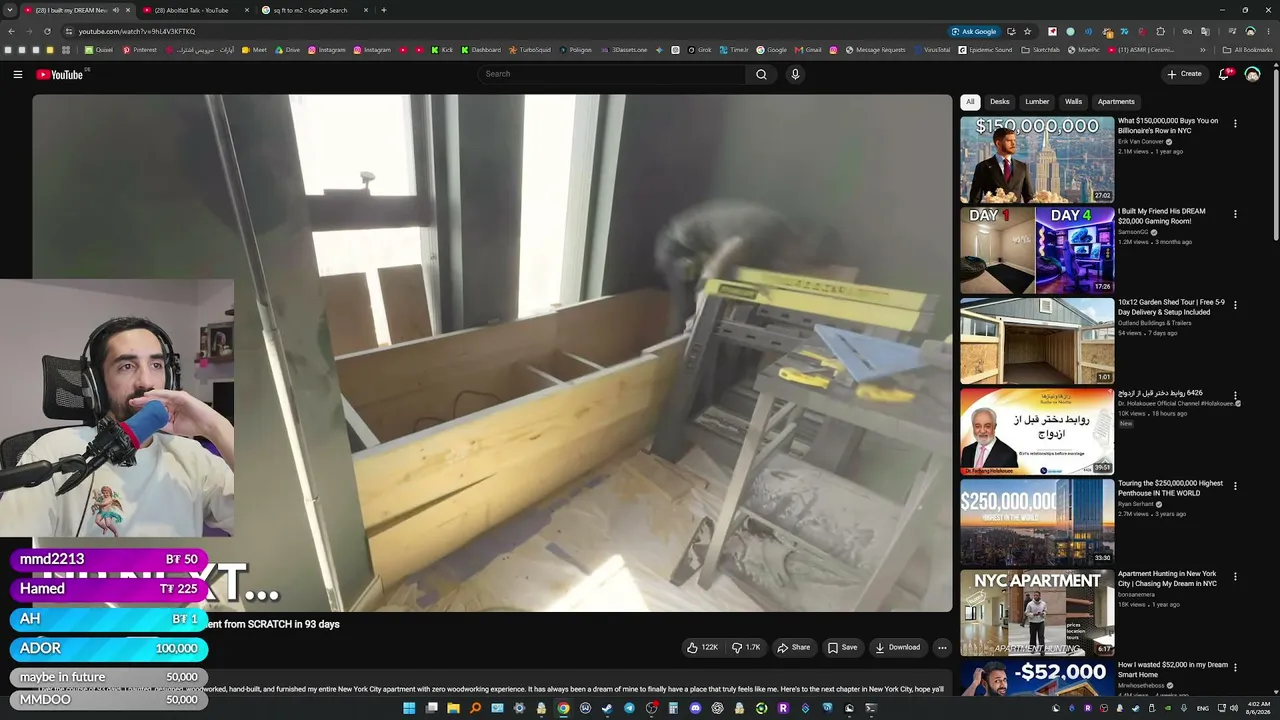This screenshot has height=720, width=1280.
Task: Reload the page with the refresh icon
Action: (x=47, y=31)
